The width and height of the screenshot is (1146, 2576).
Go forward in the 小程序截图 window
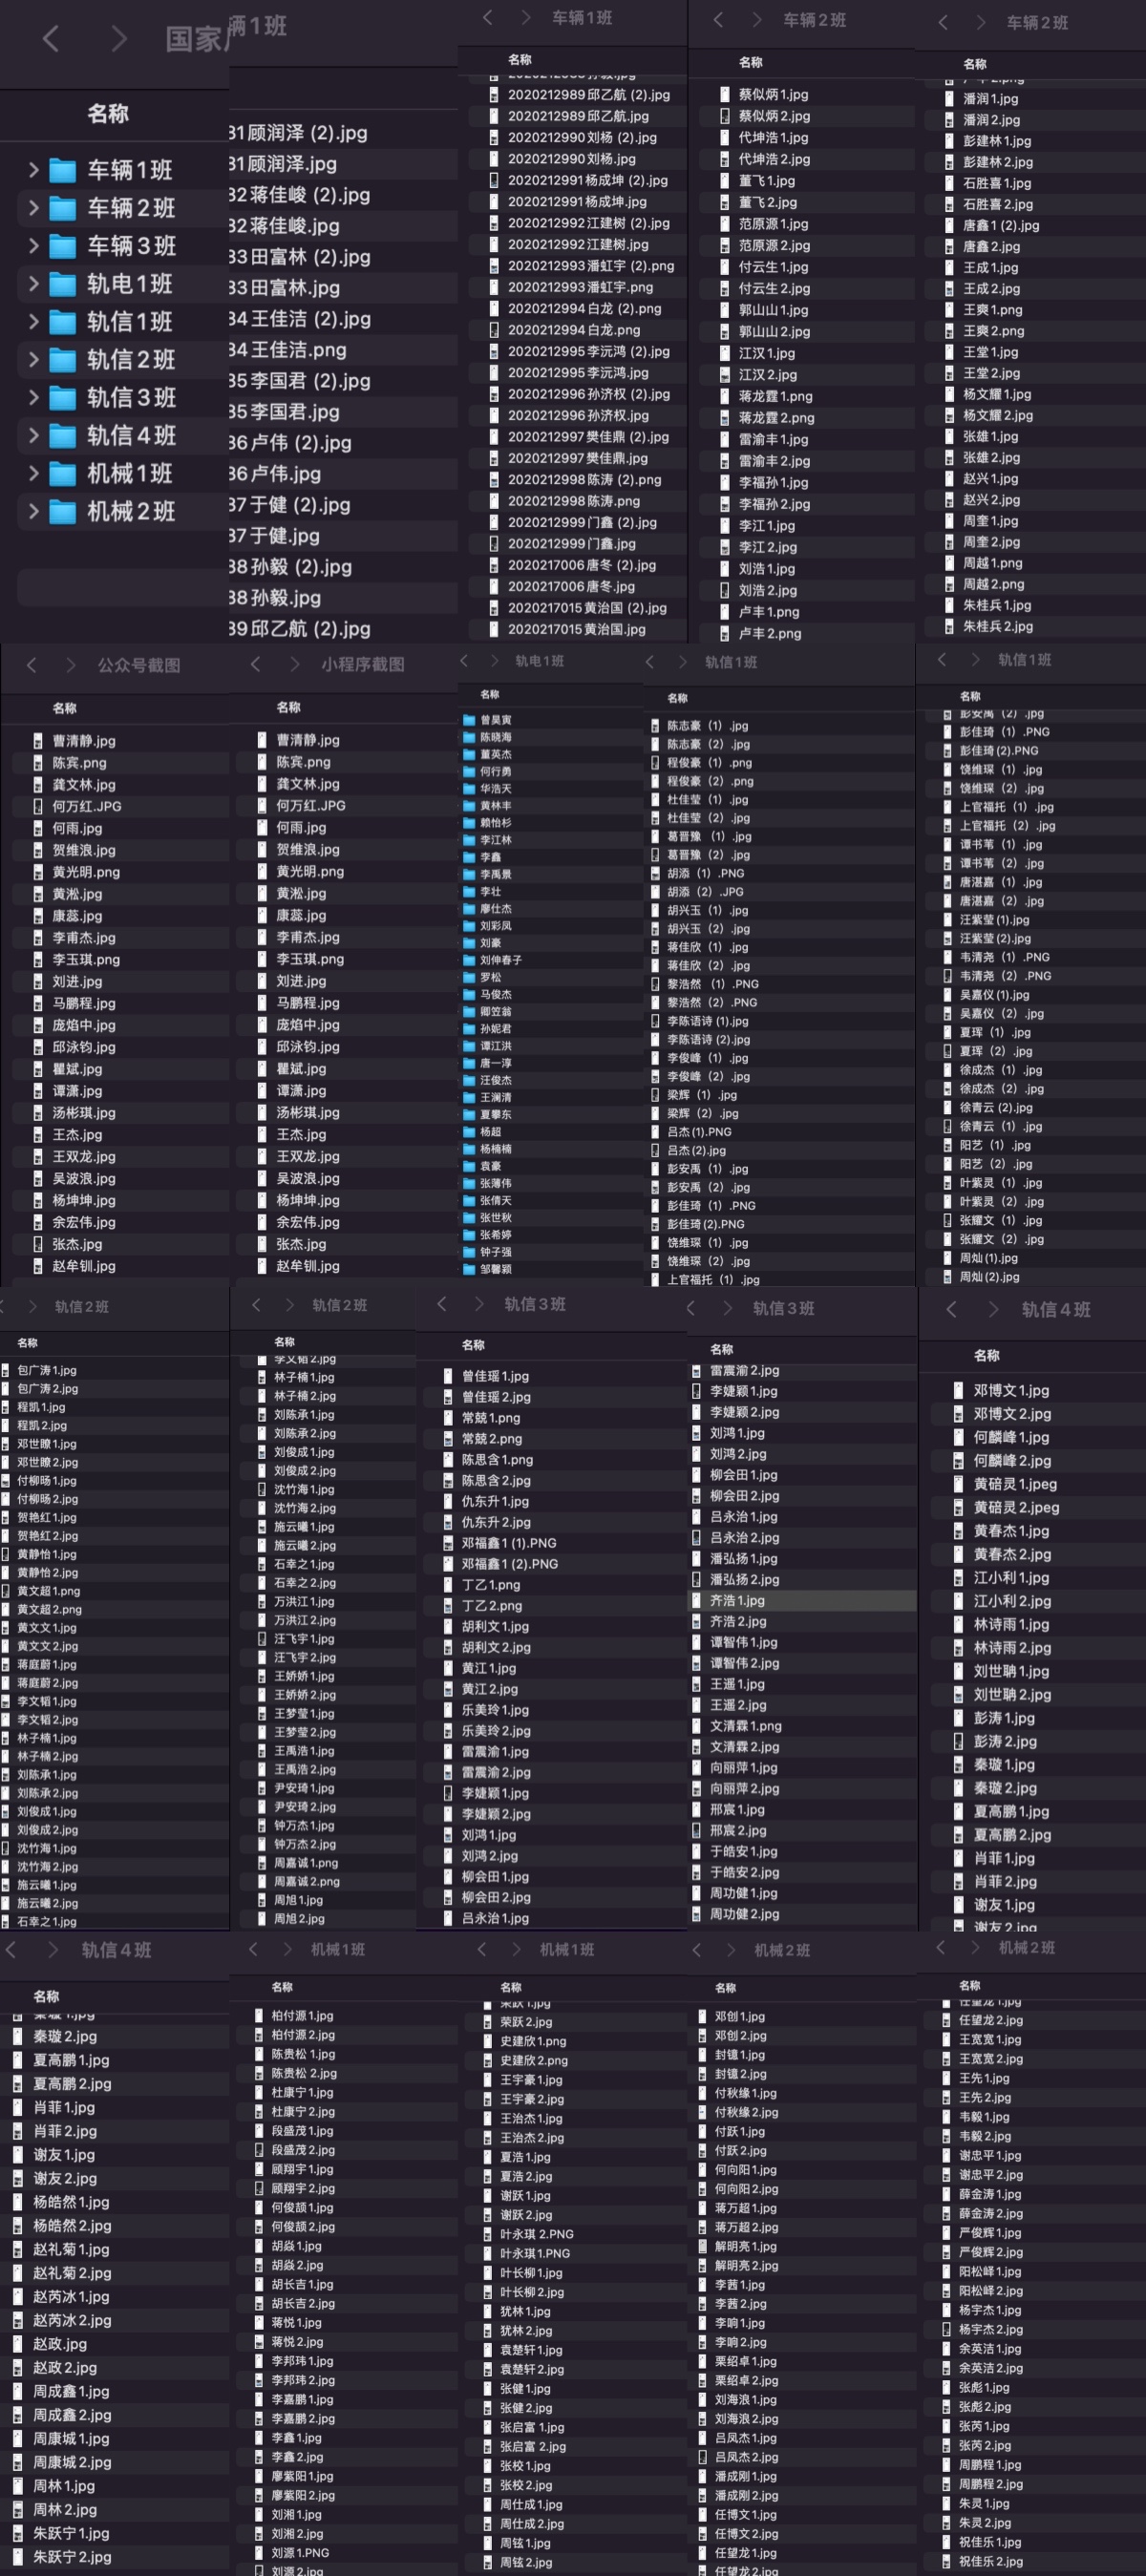tap(294, 664)
